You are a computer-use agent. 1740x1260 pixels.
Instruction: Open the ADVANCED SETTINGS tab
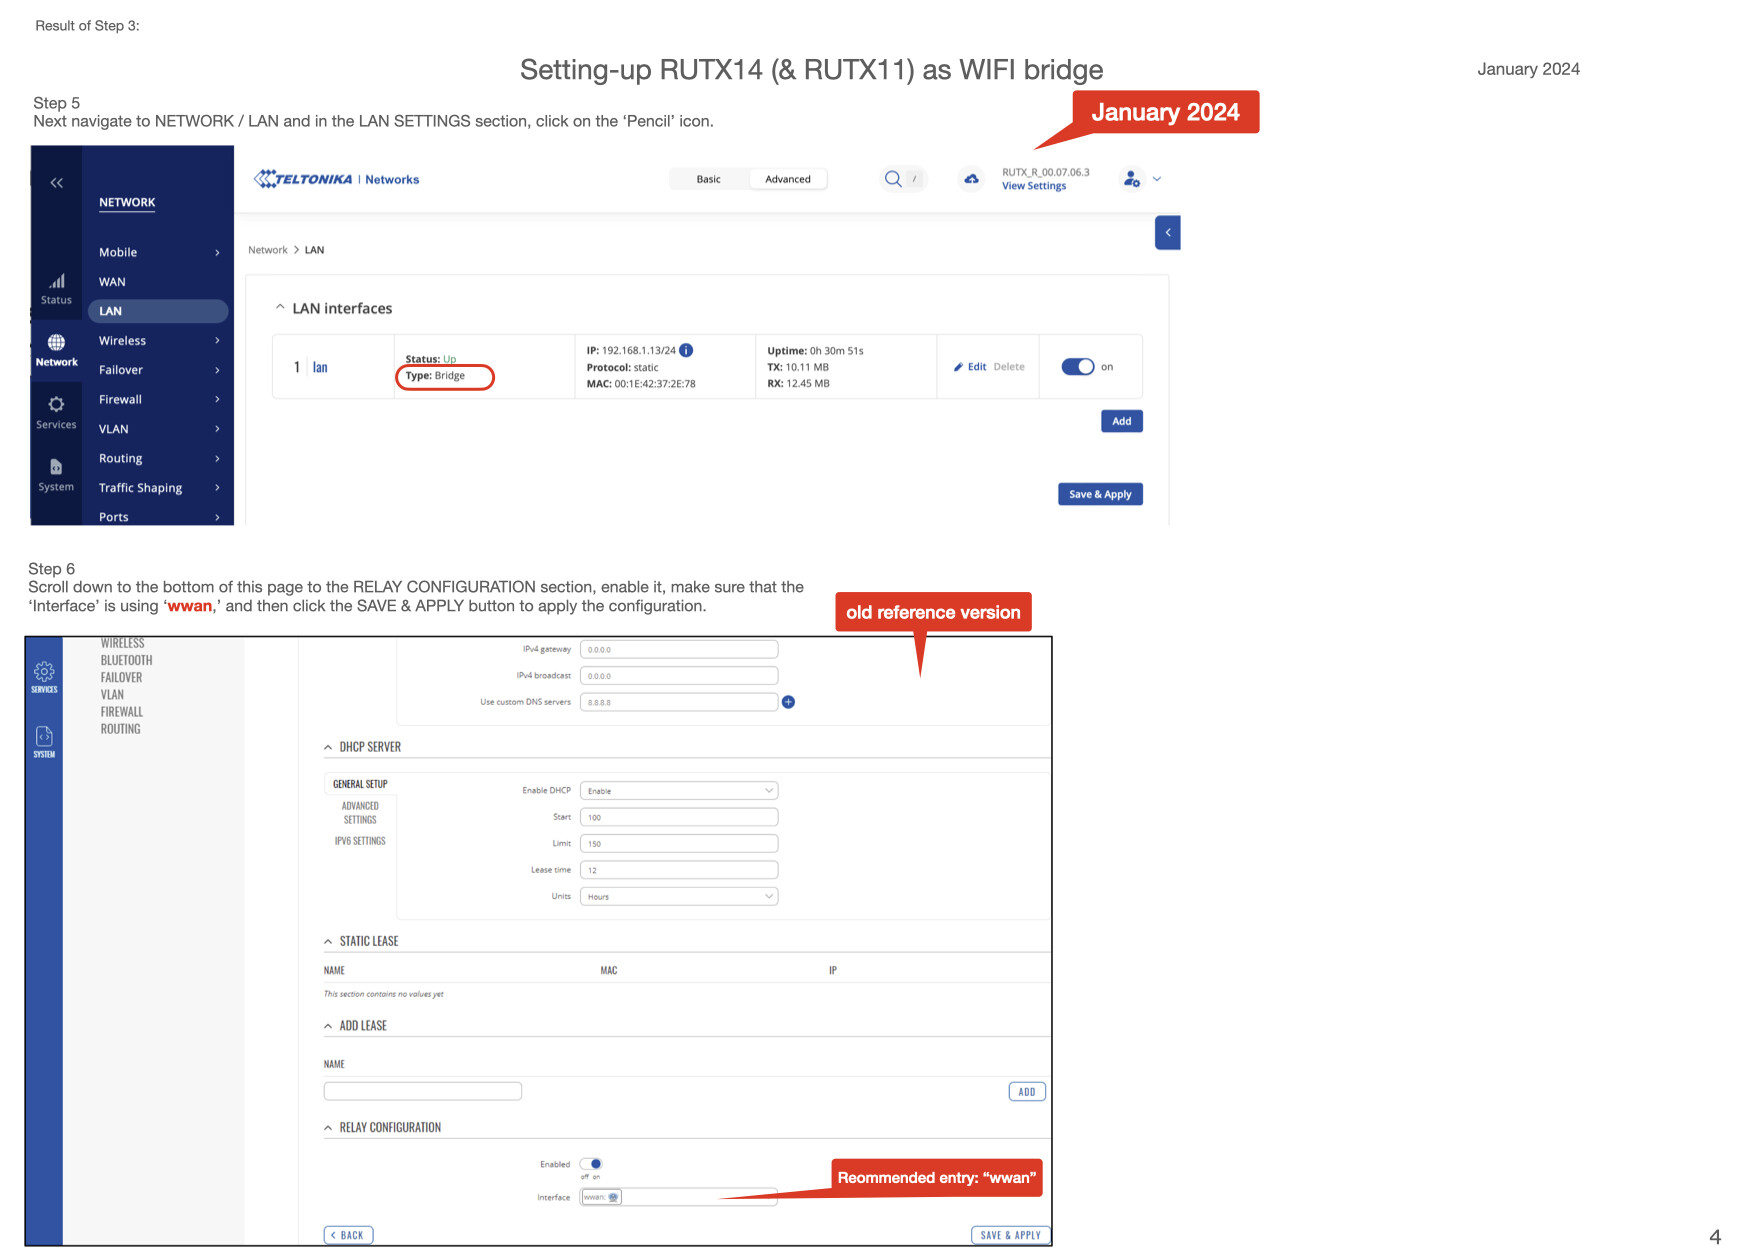[360, 813]
